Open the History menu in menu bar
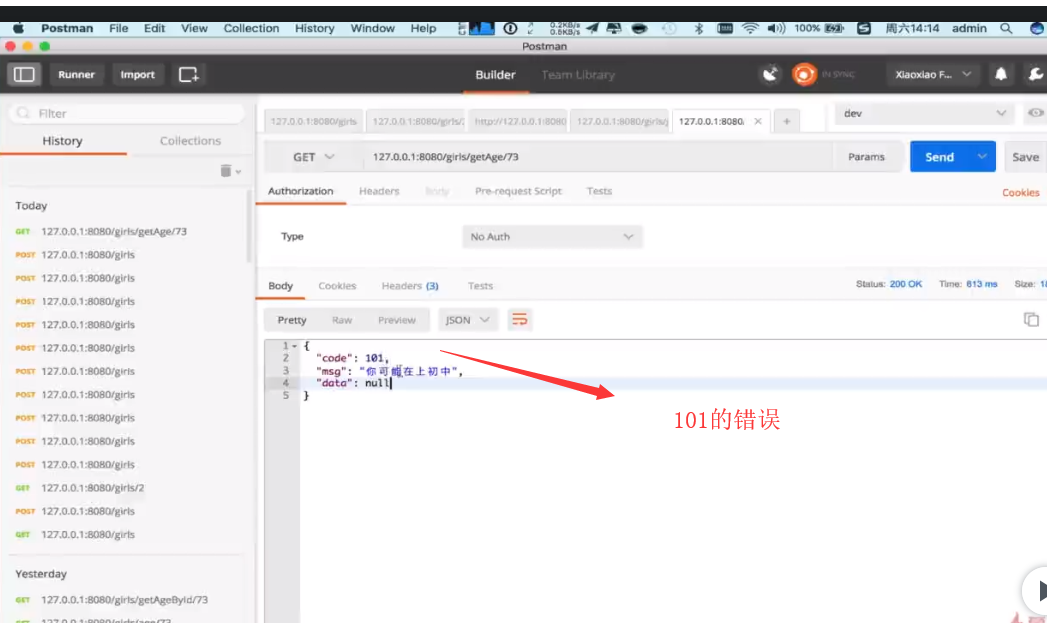This screenshot has width=1047, height=623. tap(315, 28)
